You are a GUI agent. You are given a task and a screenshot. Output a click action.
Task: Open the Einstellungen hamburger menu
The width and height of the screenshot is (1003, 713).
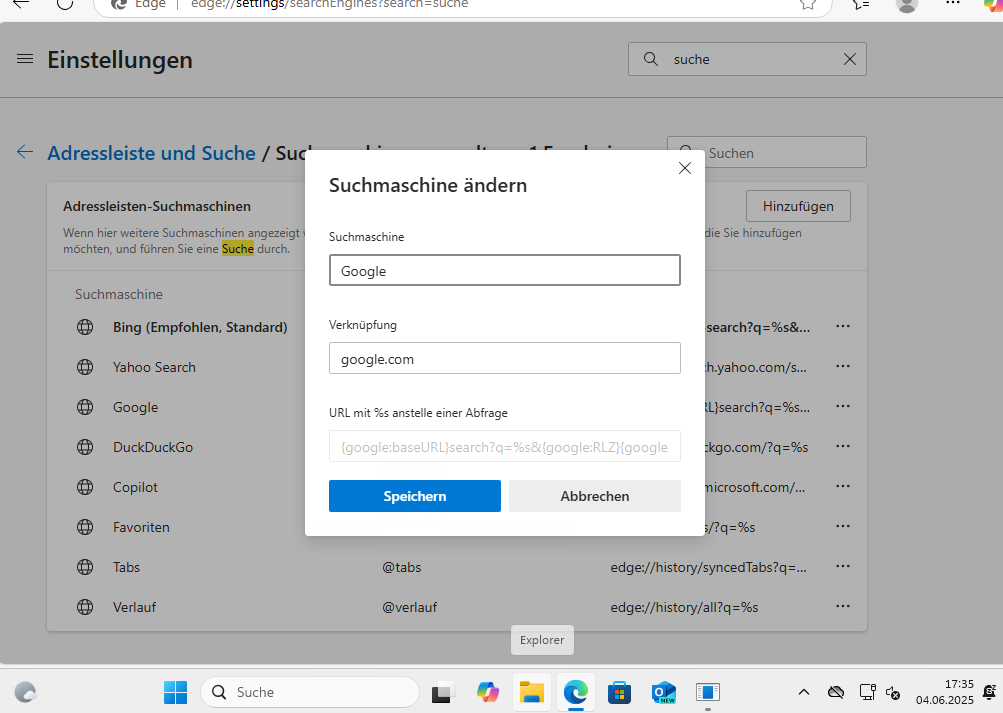click(x=25, y=59)
